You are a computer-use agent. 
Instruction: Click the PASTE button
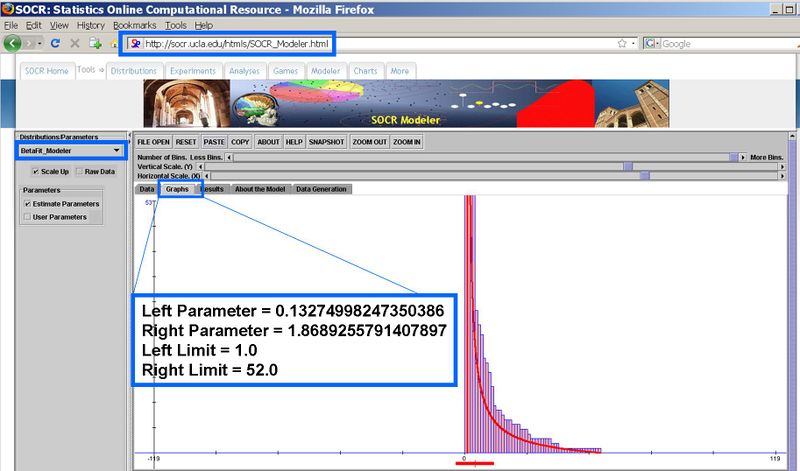coord(214,142)
